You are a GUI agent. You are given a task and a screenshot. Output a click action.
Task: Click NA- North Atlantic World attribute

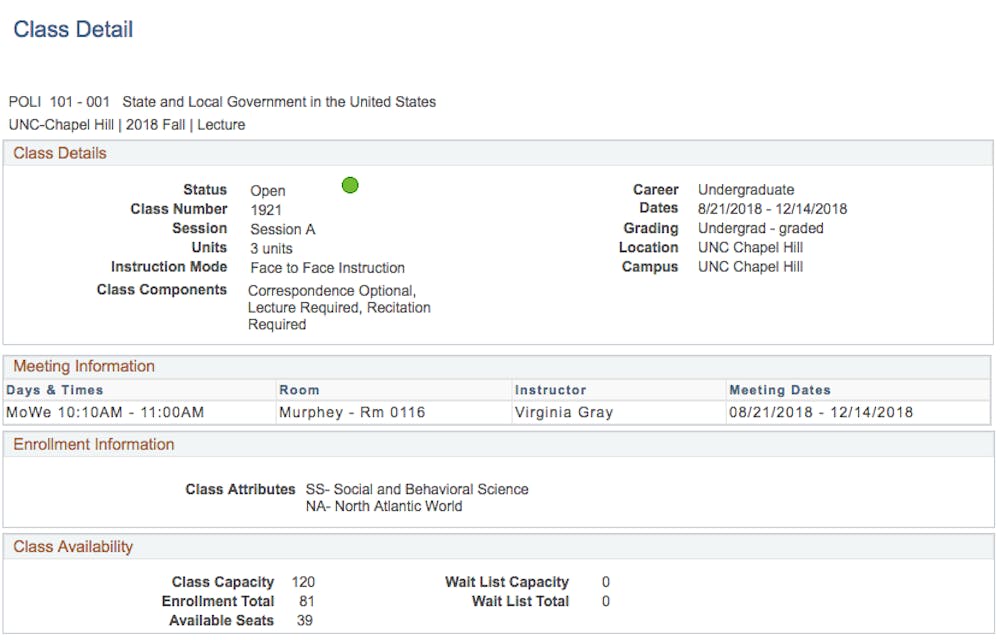(384, 506)
